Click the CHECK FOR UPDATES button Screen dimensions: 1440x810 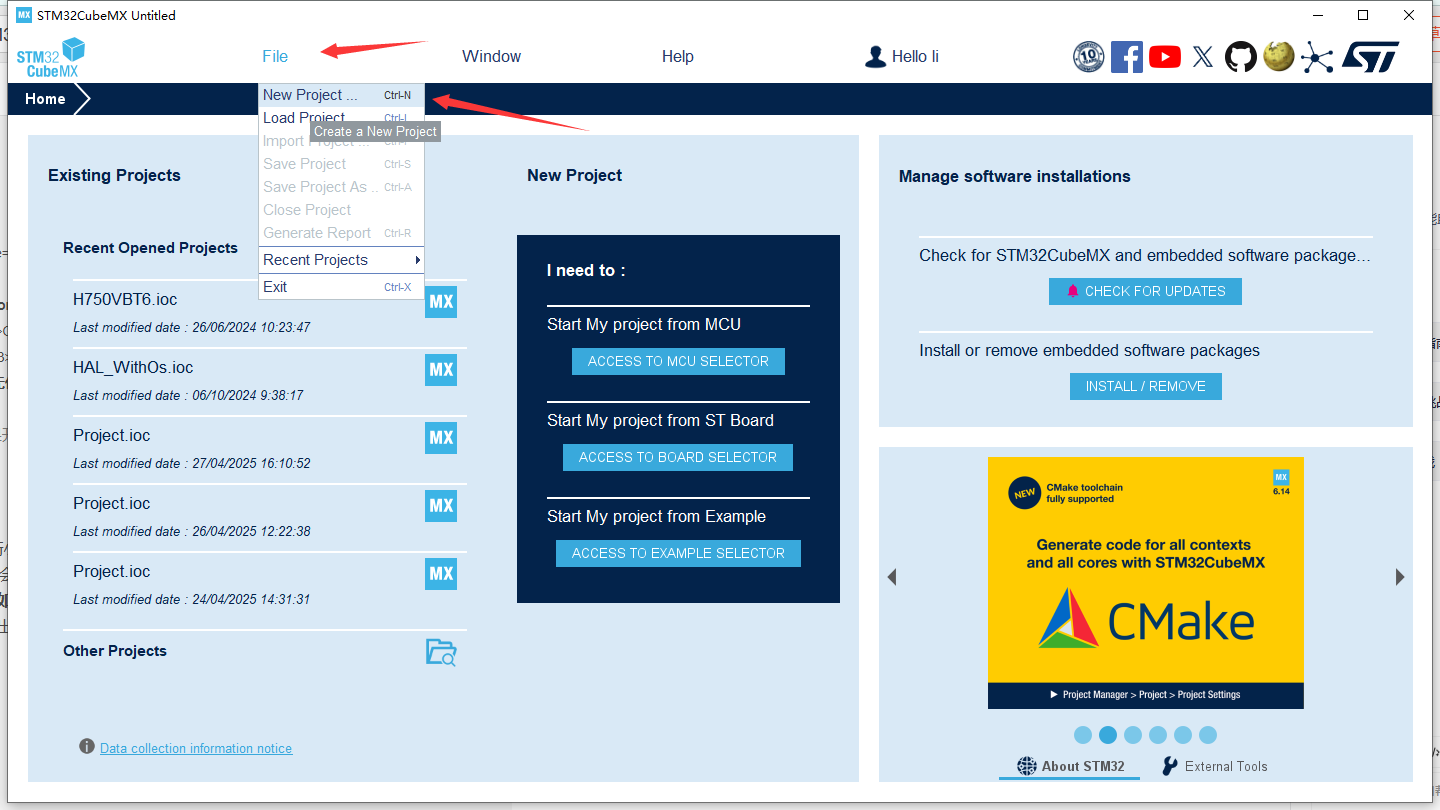tap(1145, 291)
